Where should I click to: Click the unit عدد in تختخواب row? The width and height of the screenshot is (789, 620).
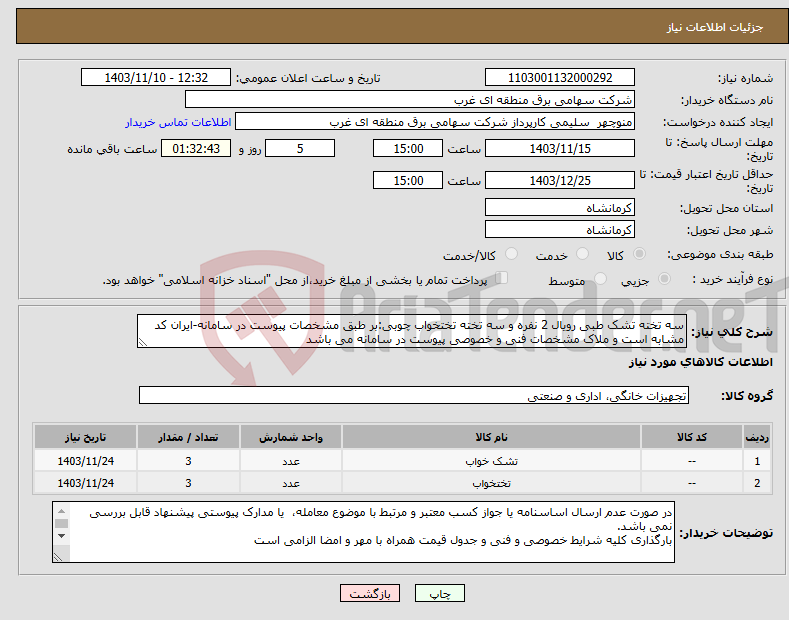pos(291,483)
